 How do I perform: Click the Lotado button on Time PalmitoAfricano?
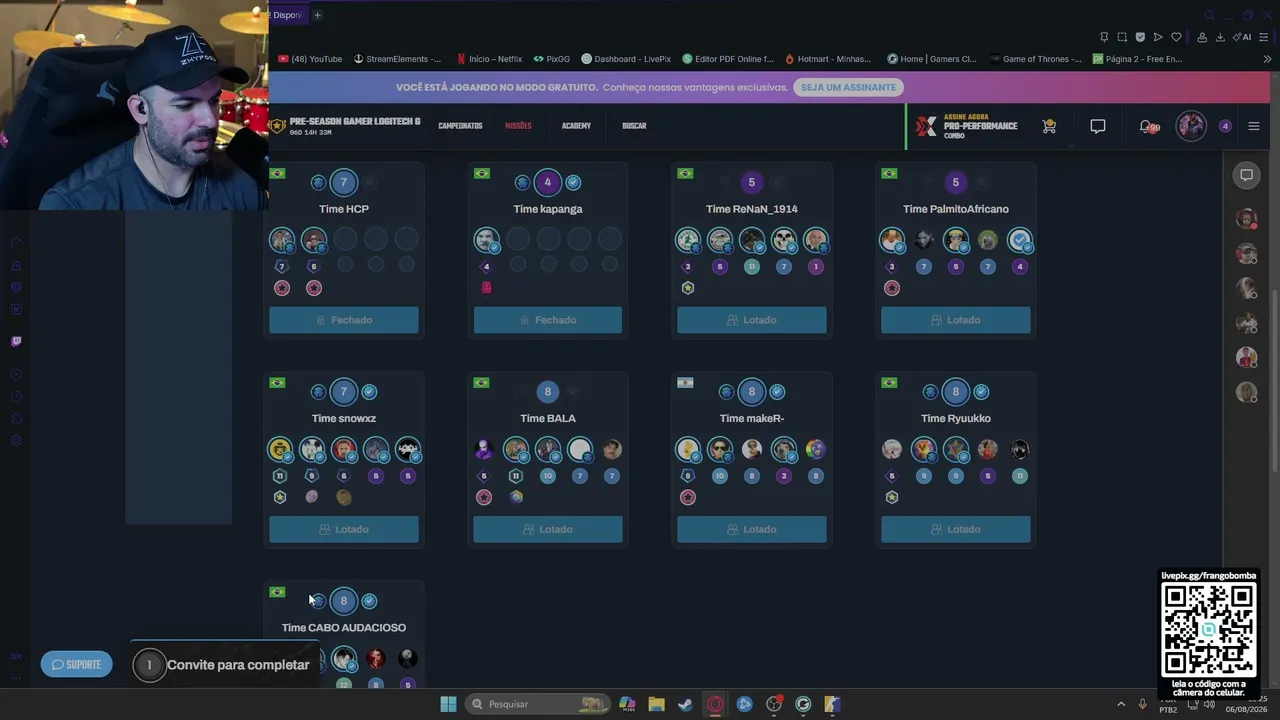(x=956, y=320)
